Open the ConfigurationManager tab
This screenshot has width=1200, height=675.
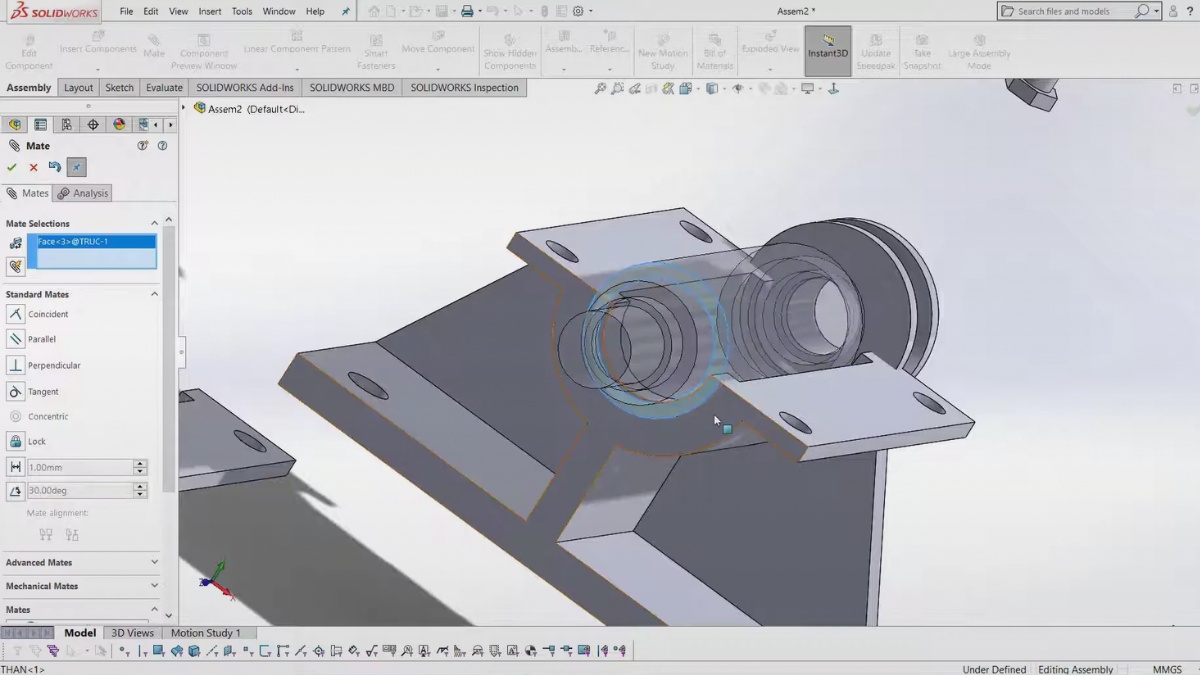click(66, 125)
